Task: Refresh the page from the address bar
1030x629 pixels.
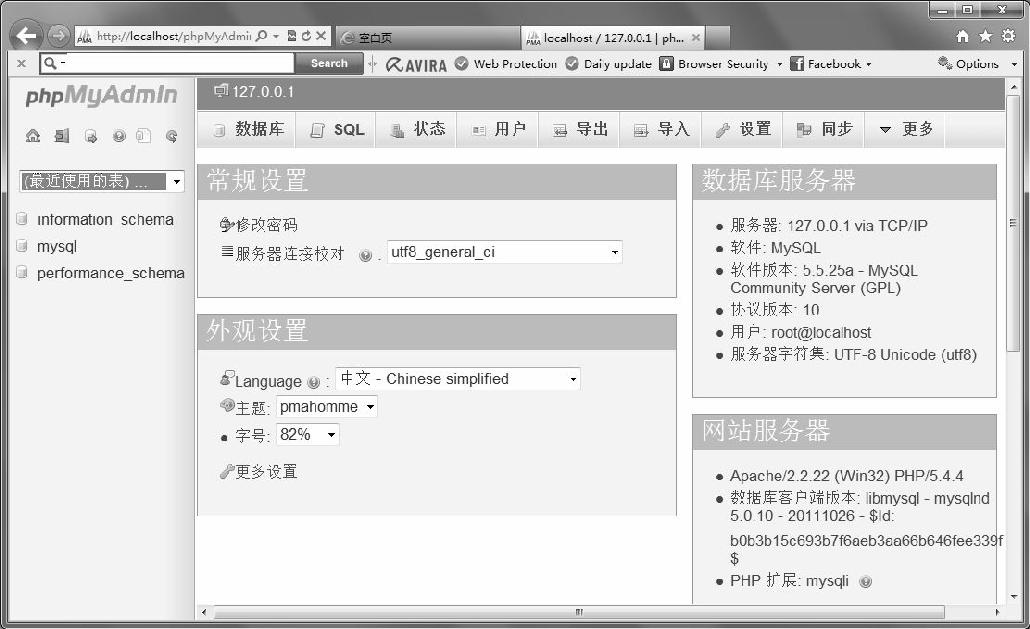Action: pos(306,36)
